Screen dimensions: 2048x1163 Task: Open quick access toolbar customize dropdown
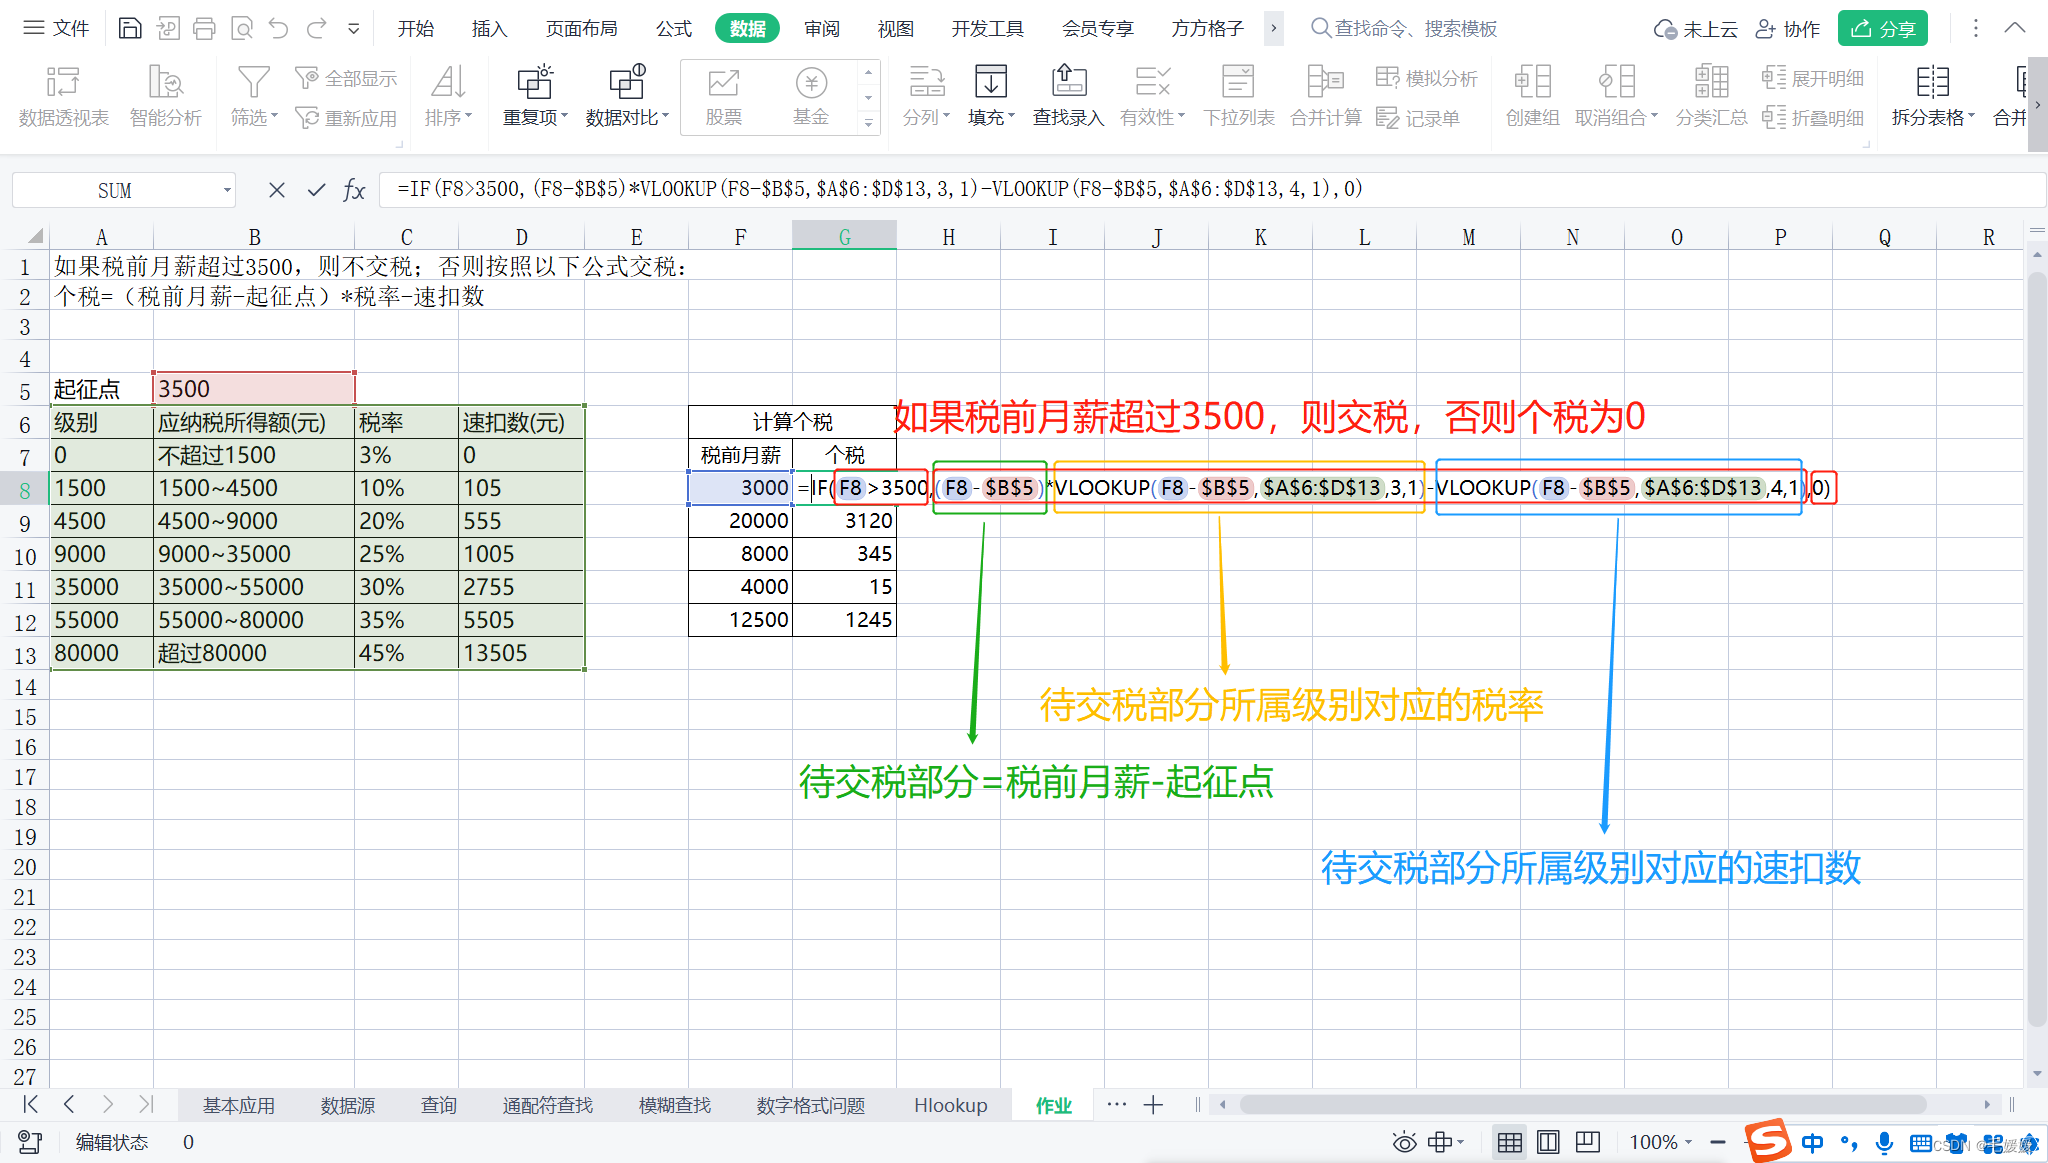pos(353,29)
